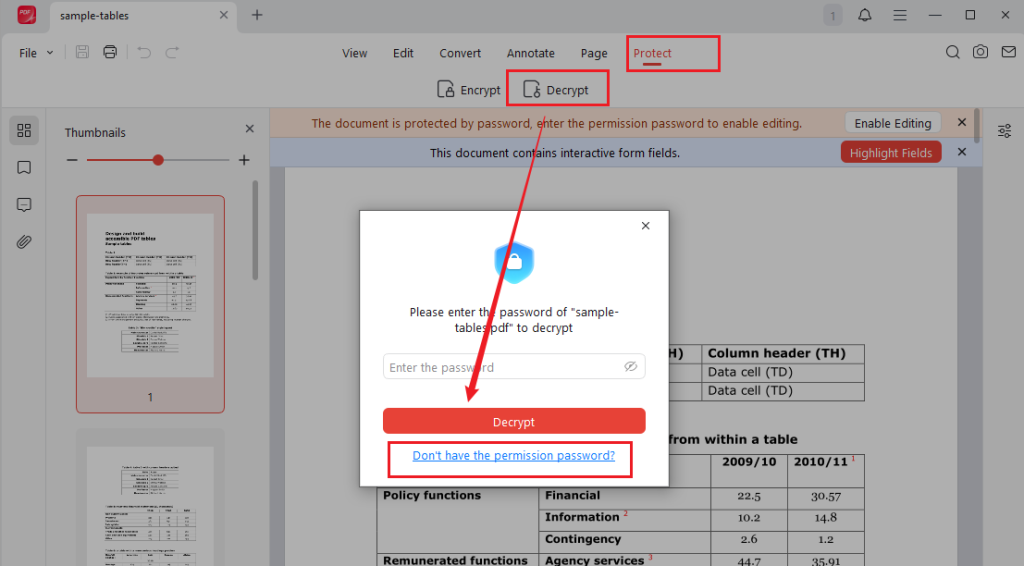Image resolution: width=1024 pixels, height=566 pixels.
Task: Open a new tab with plus button
Action: [257, 15]
